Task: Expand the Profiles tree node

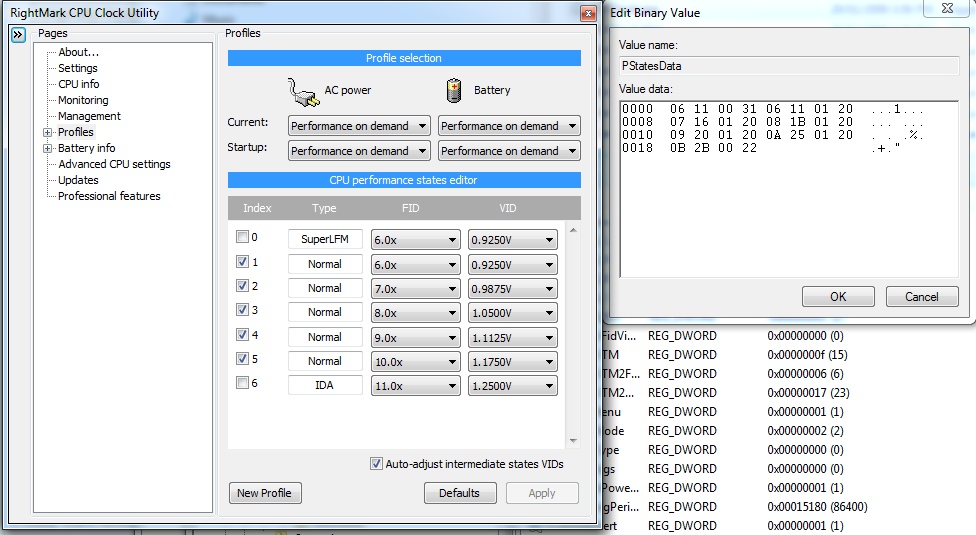Action: (x=47, y=133)
